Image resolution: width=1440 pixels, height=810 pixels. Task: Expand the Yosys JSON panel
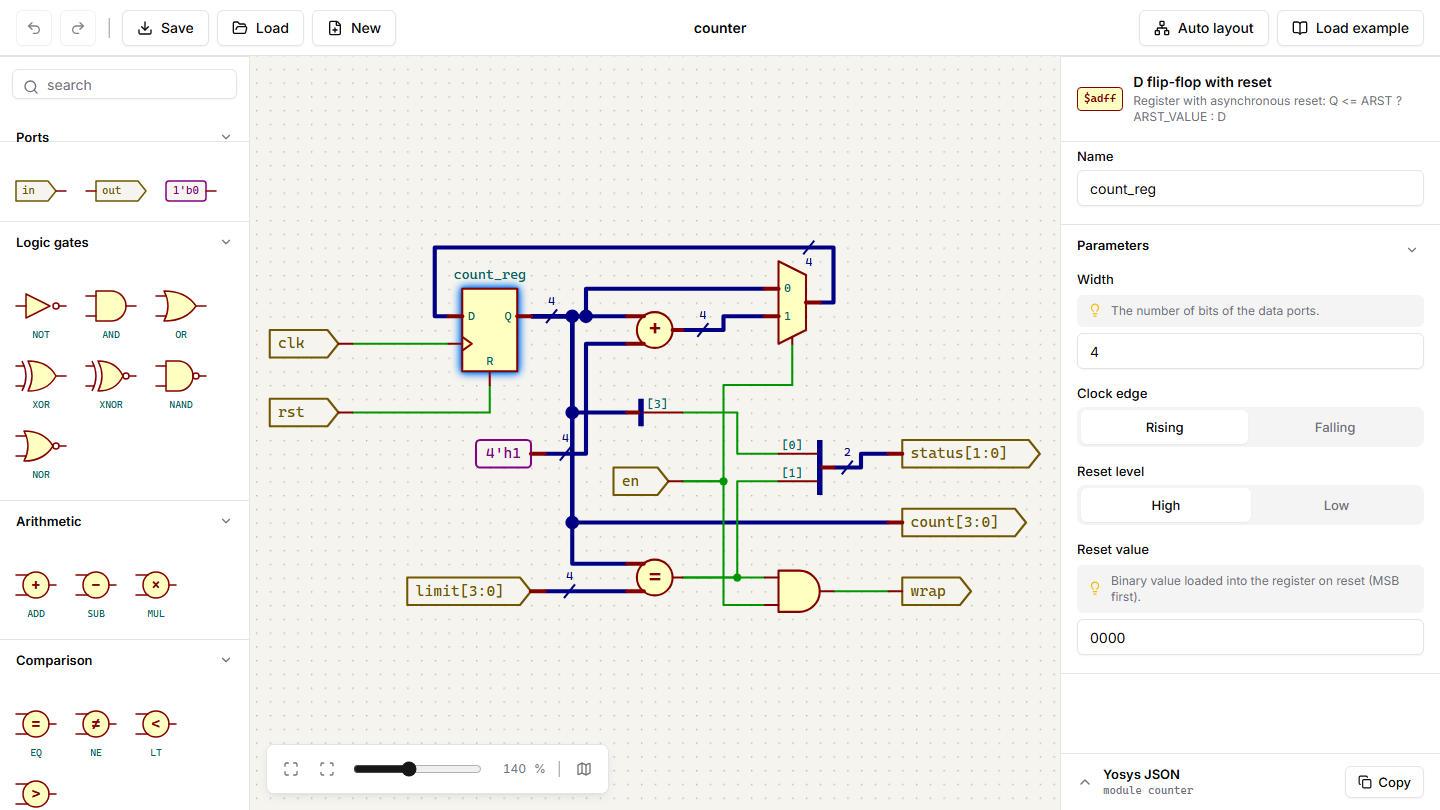coord(1085,782)
